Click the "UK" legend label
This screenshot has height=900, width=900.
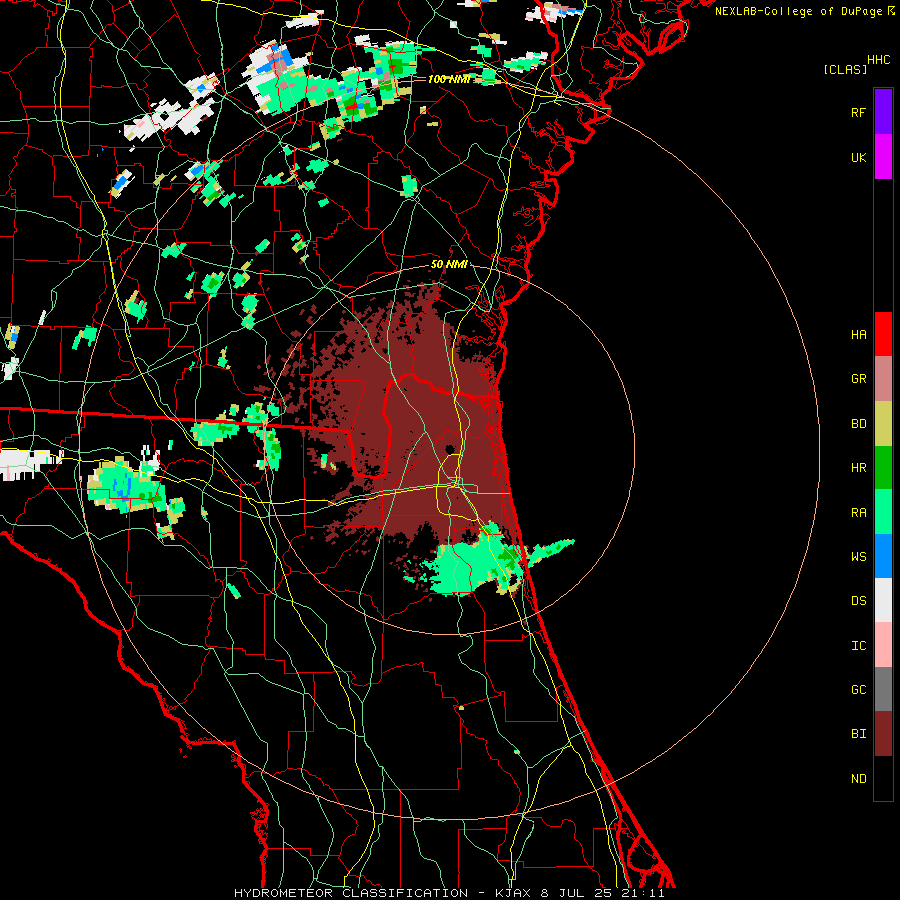[x=858, y=157]
